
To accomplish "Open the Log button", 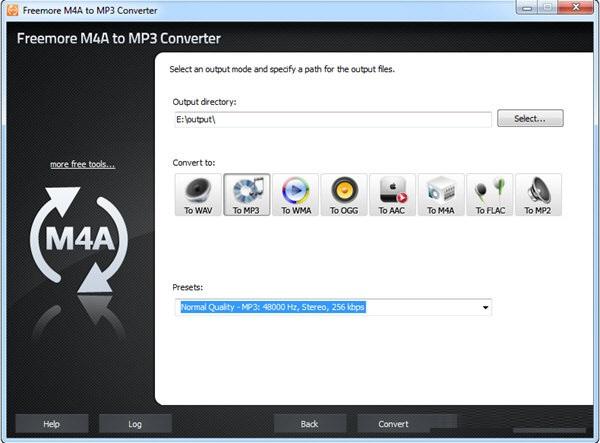I will 135,424.
